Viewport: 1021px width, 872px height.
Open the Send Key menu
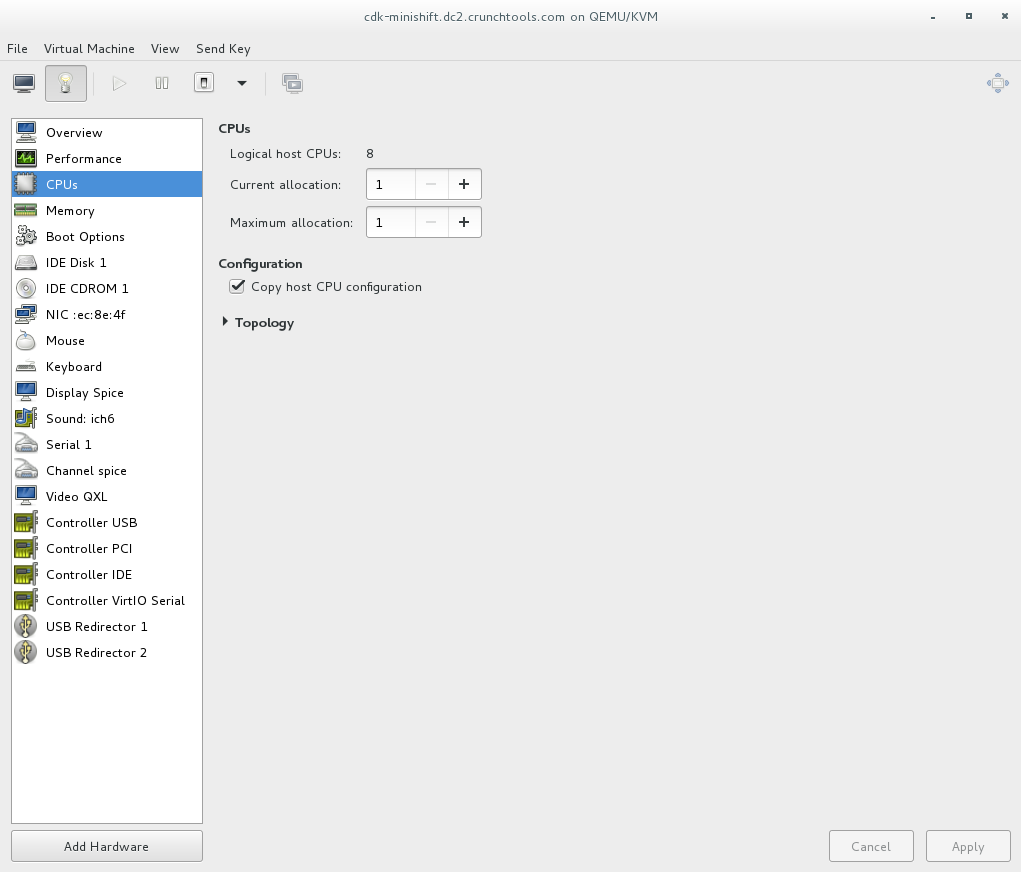coord(223,48)
